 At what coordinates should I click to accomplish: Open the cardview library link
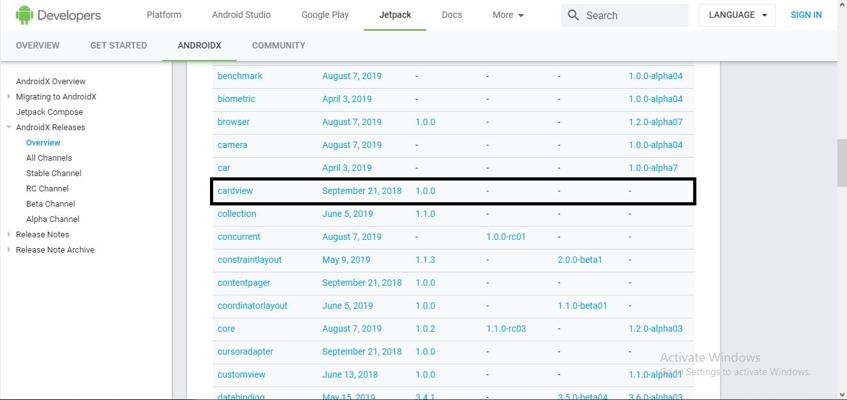pyautogui.click(x=235, y=191)
